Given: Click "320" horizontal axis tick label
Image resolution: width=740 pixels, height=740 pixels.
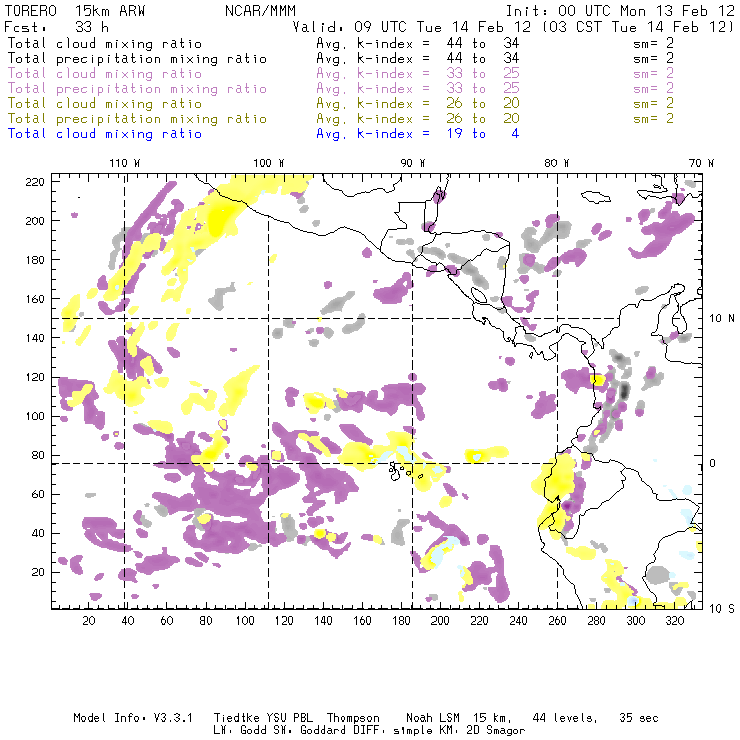Looking at the screenshot, I should coord(674,621).
